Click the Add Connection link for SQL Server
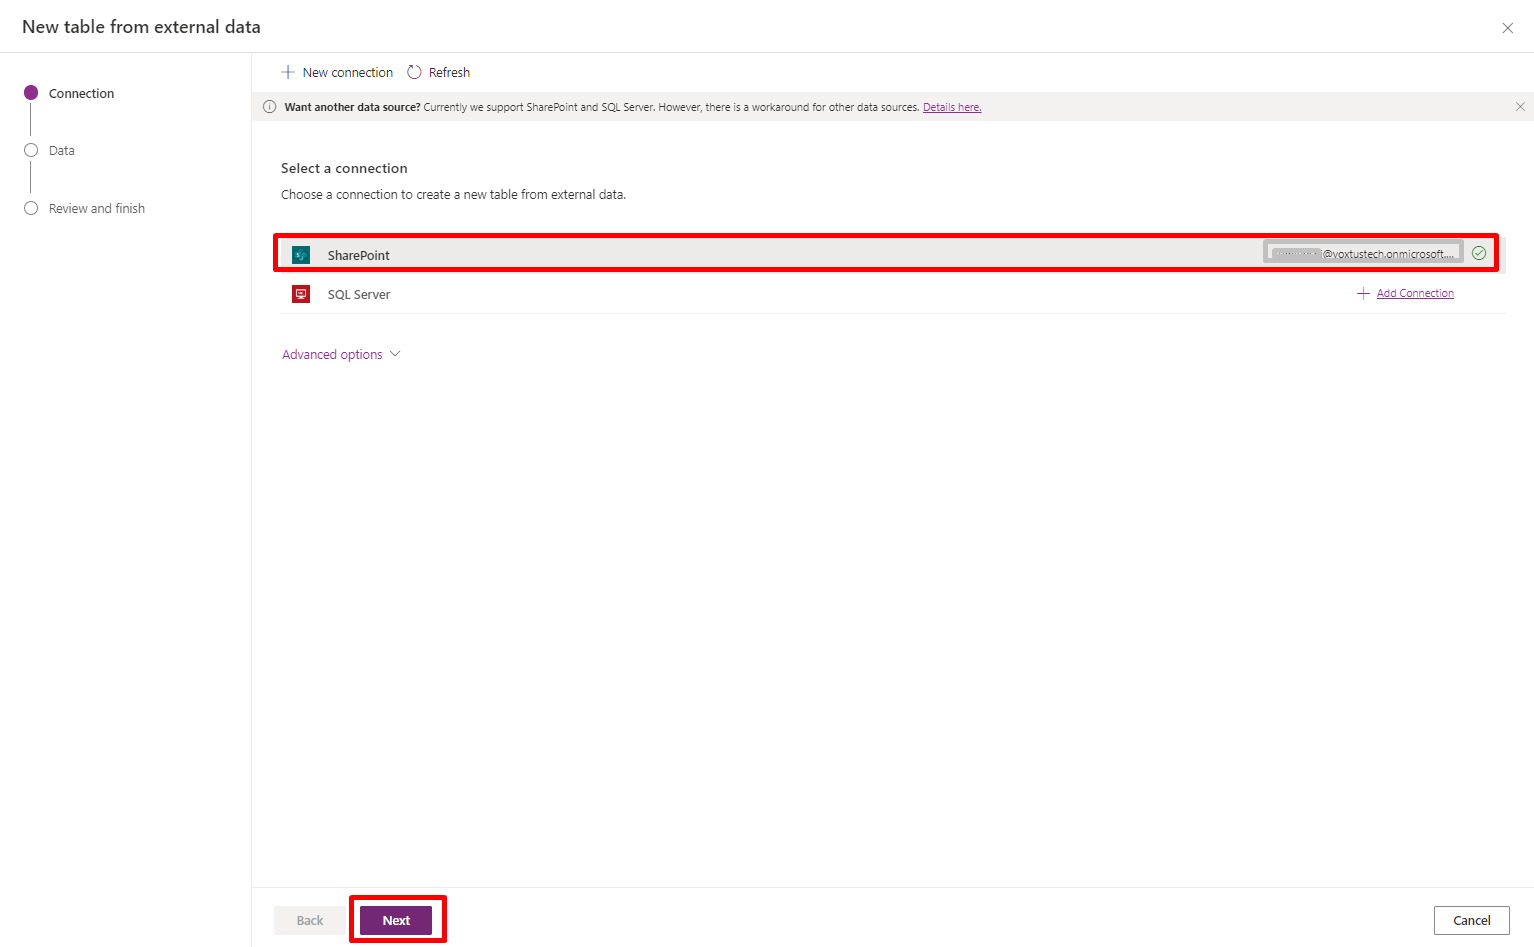 tap(1415, 293)
